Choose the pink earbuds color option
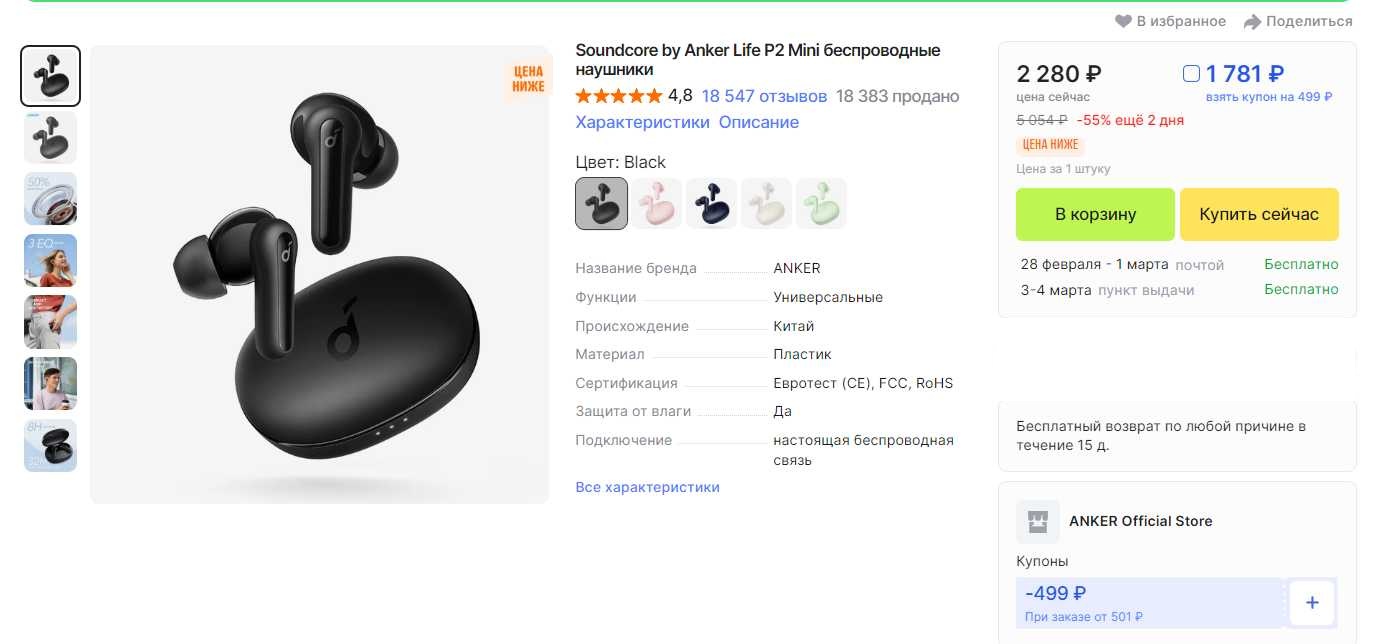Screen dimensions: 1396x644 657,204
